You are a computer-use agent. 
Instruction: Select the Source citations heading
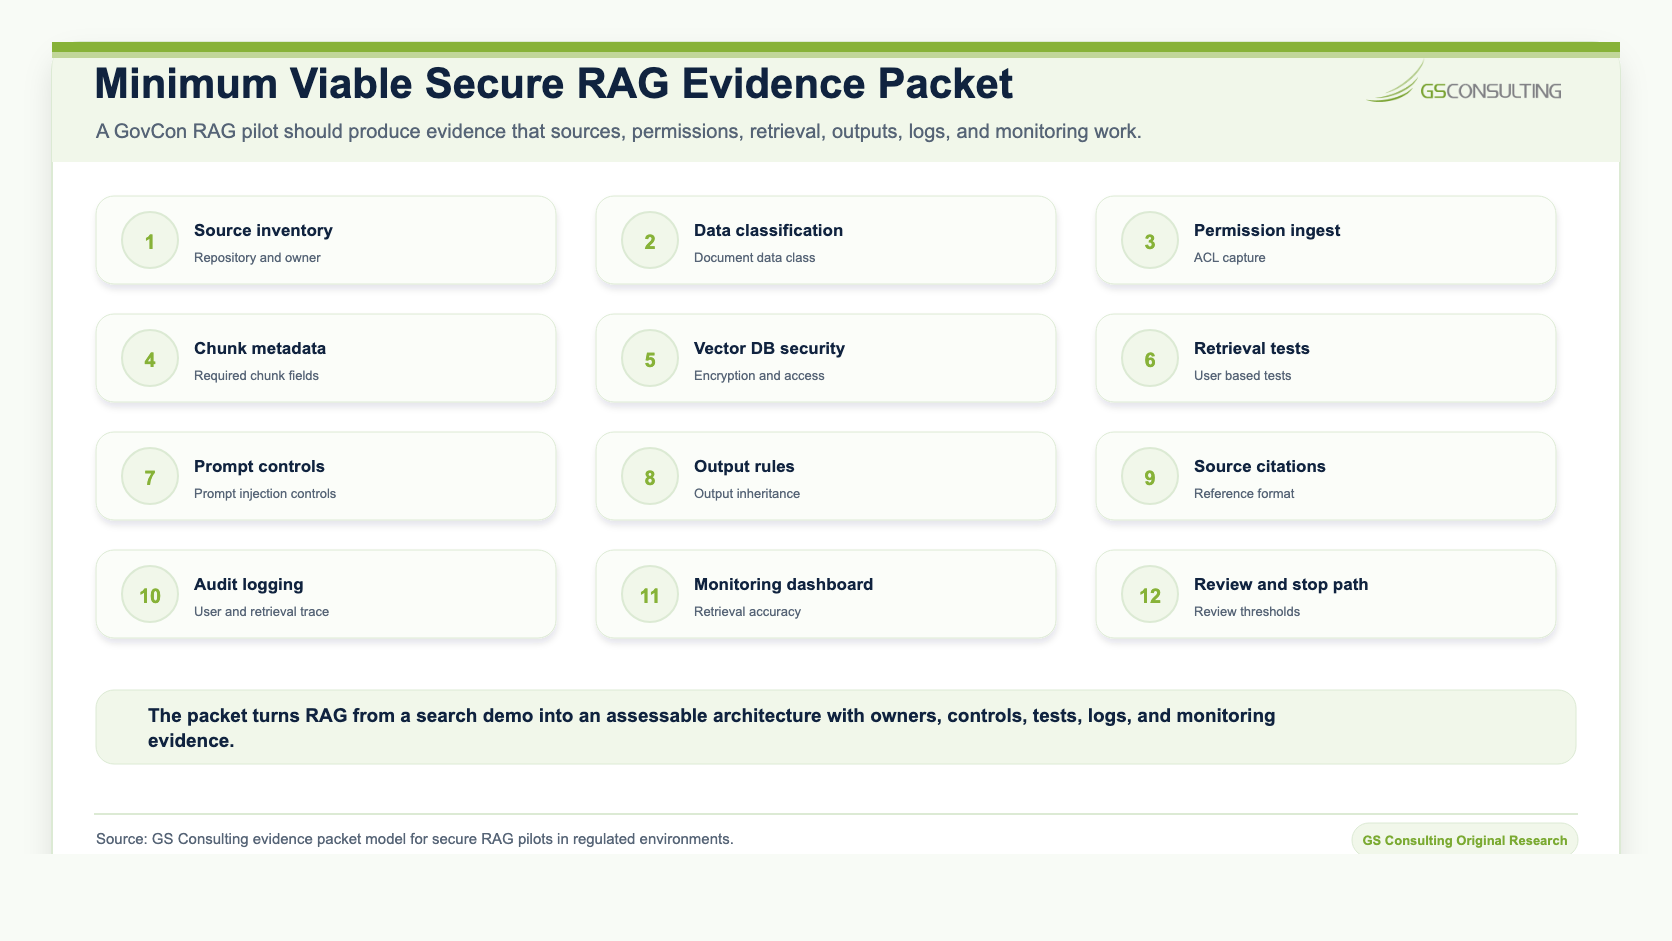click(x=1259, y=466)
